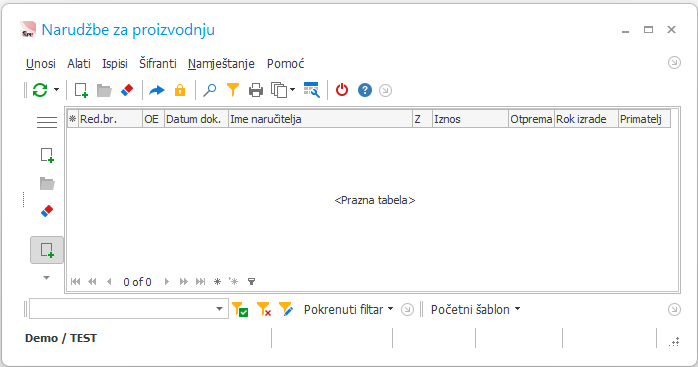This screenshot has height=367, width=698.
Task: Go to last record navigator button
Action: pyautogui.click(x=200, y=281)
